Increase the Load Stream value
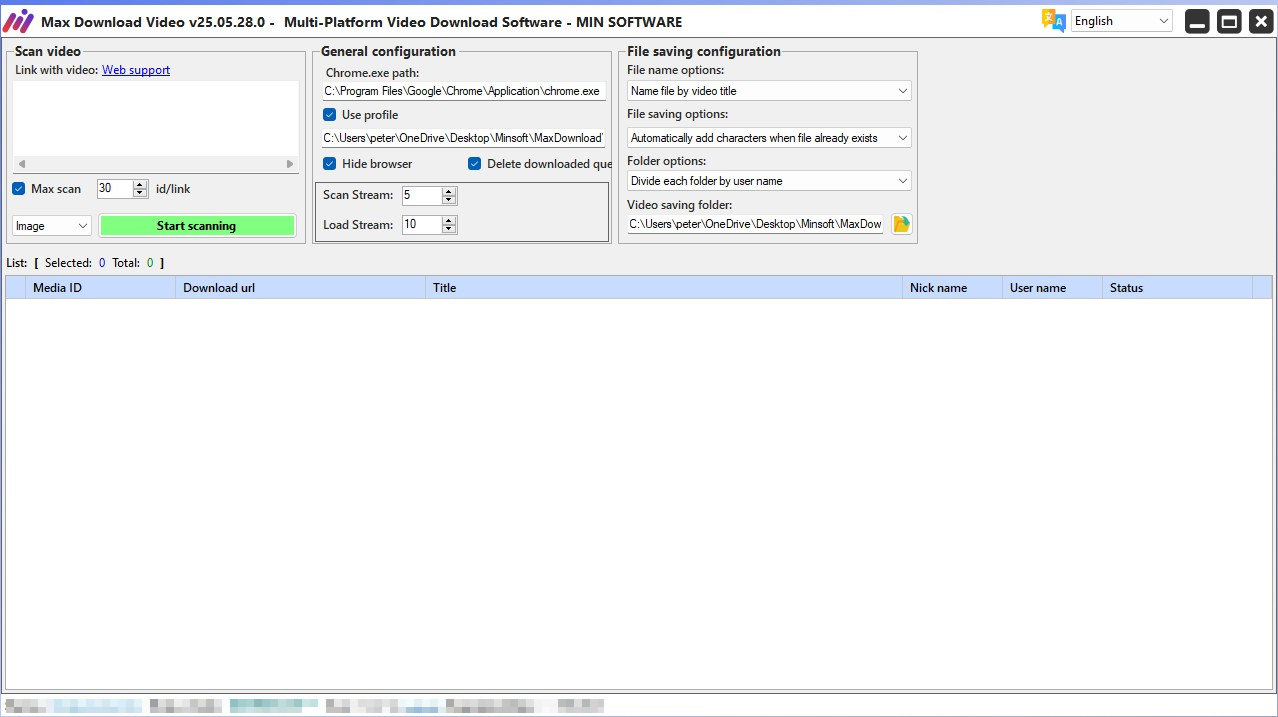 (449, 221)
